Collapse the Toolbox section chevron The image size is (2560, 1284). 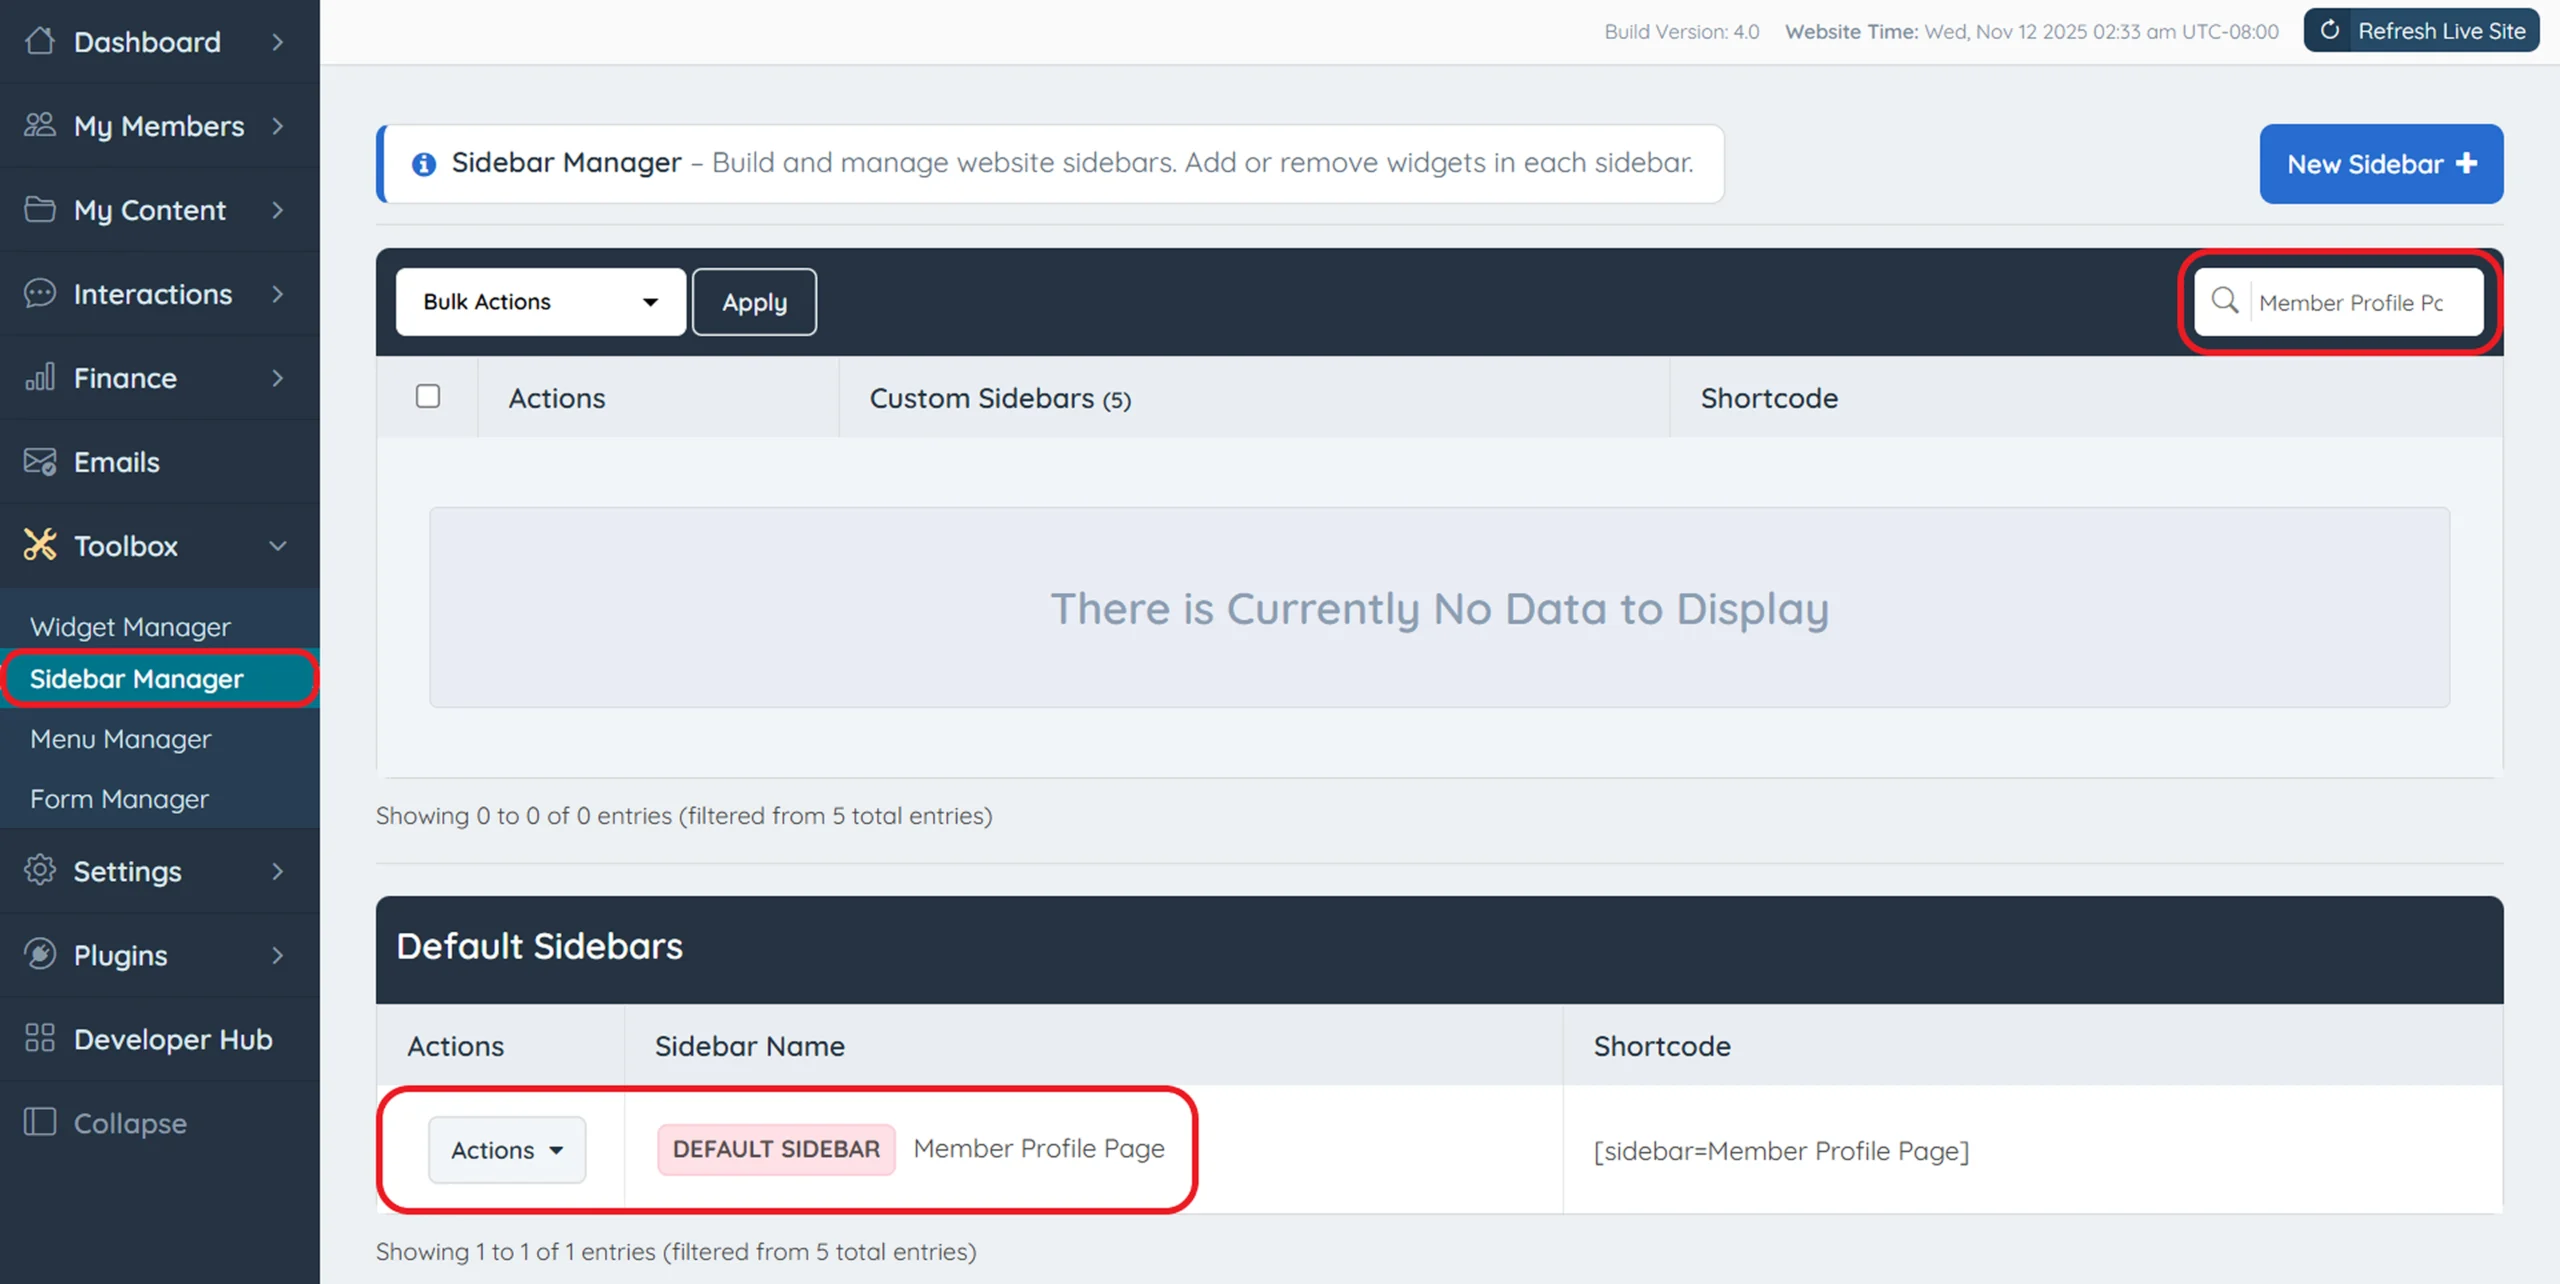pyautogui.click(x=279, y=546)
